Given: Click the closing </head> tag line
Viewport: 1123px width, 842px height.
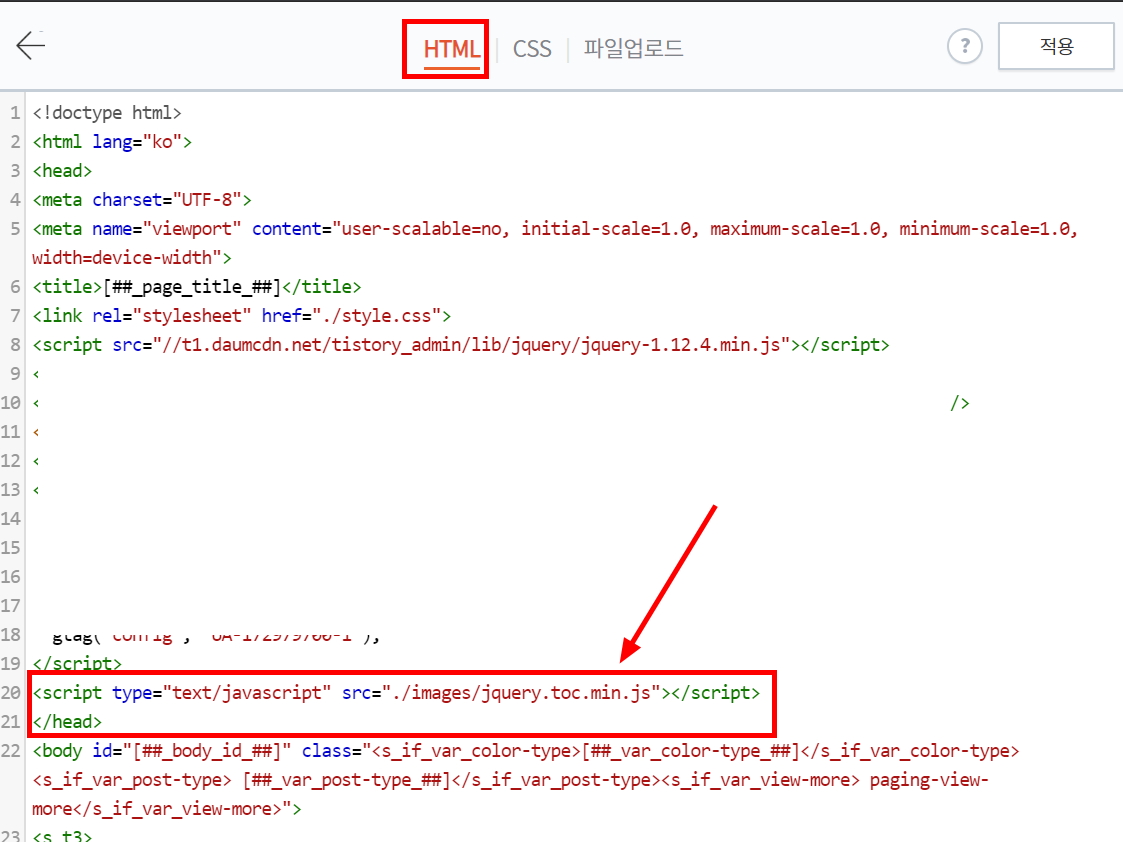Looking at the screenshot, I should (x=67, y=722).
